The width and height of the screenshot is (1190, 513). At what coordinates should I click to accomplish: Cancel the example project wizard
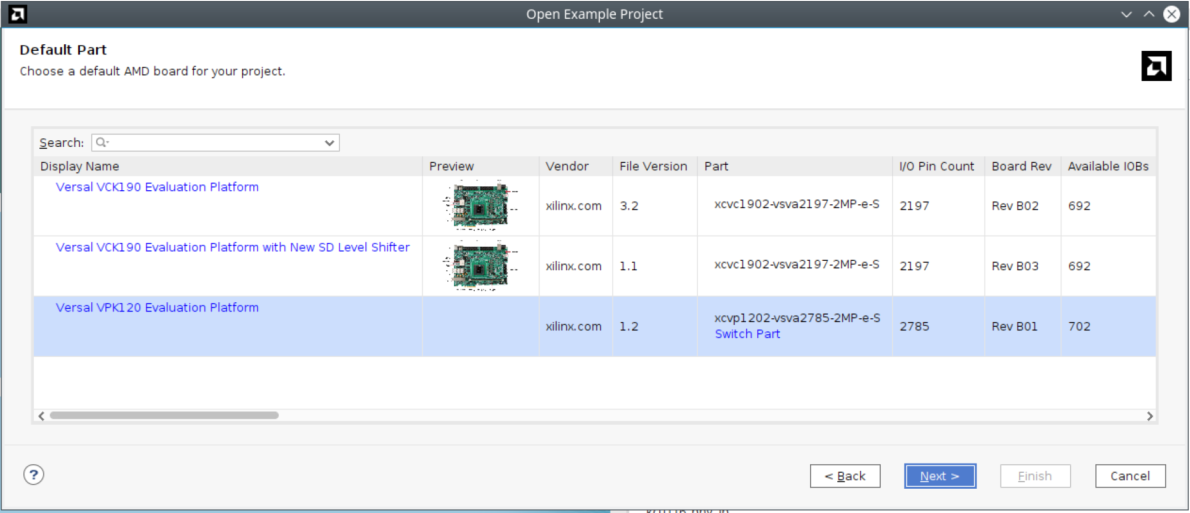(x=1130, y=476)
